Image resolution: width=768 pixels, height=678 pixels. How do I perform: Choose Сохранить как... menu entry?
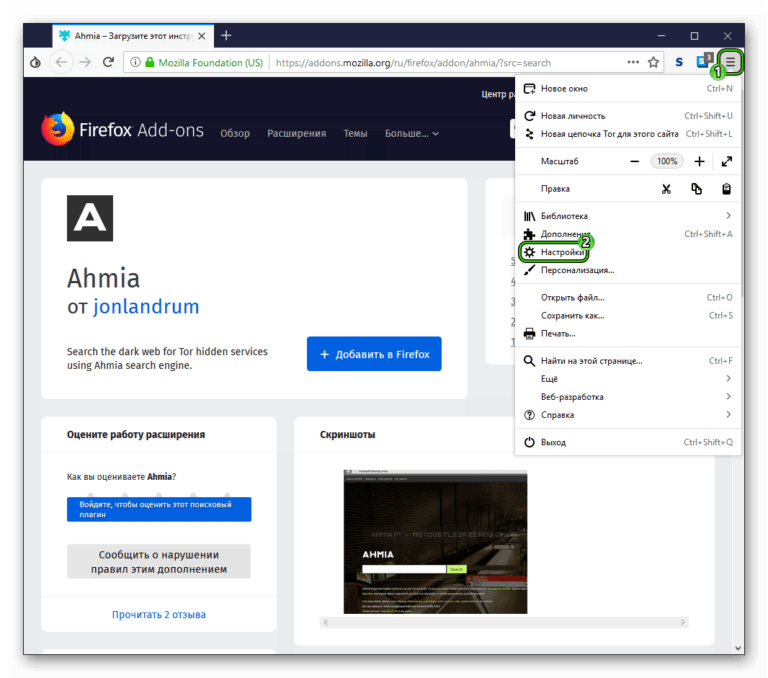pos(628,315)
